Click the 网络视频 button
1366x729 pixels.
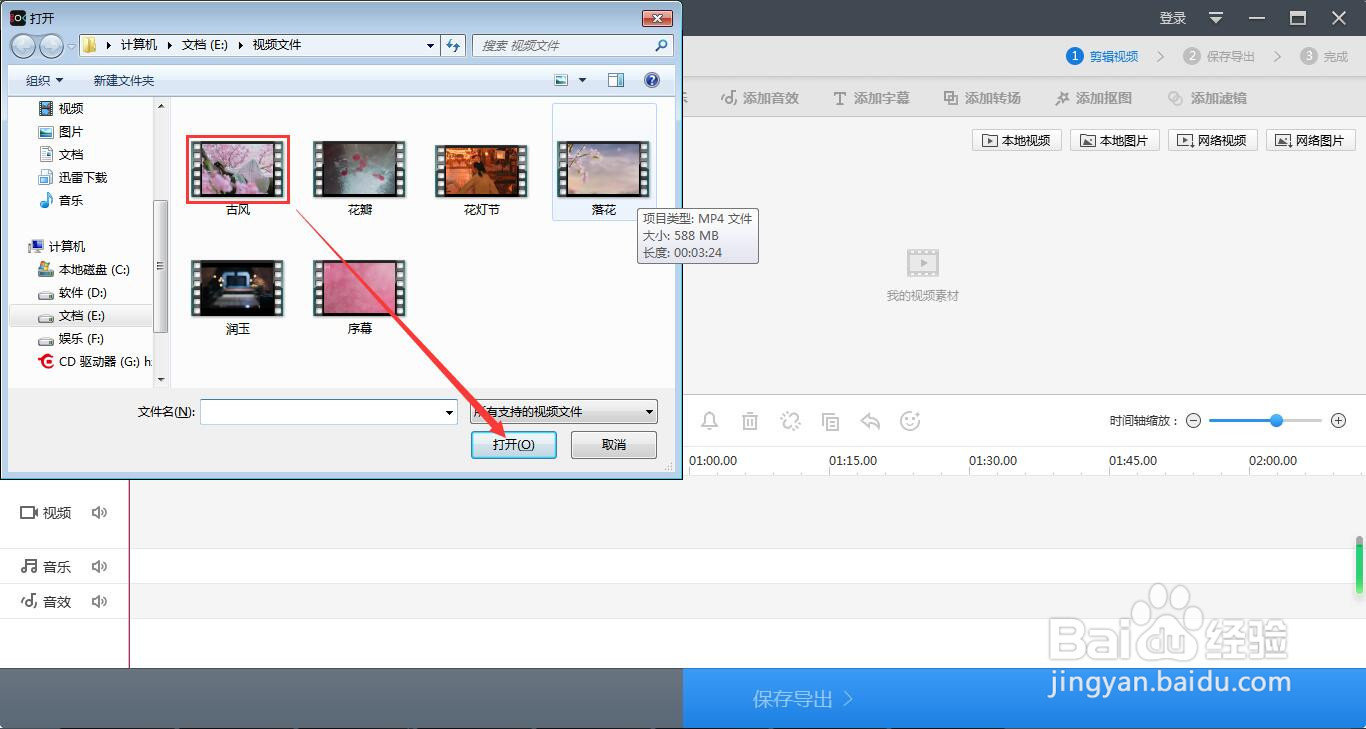[1213, 140]
